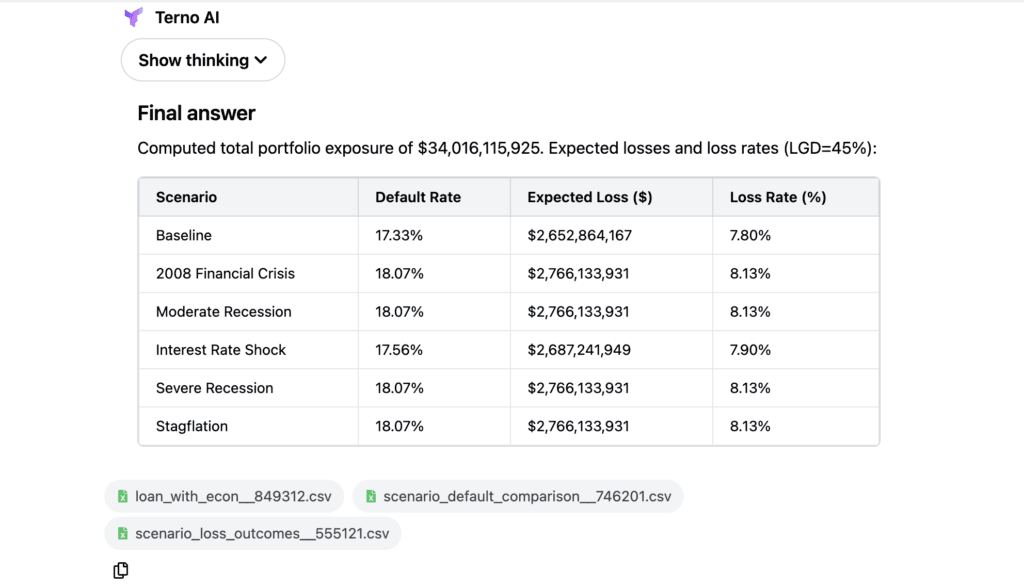The width and height of the screenshot is (1024, 588).
Task: Click the Baseline expected loss value $2,652,864,167
Action: click(x=579, y=236)
